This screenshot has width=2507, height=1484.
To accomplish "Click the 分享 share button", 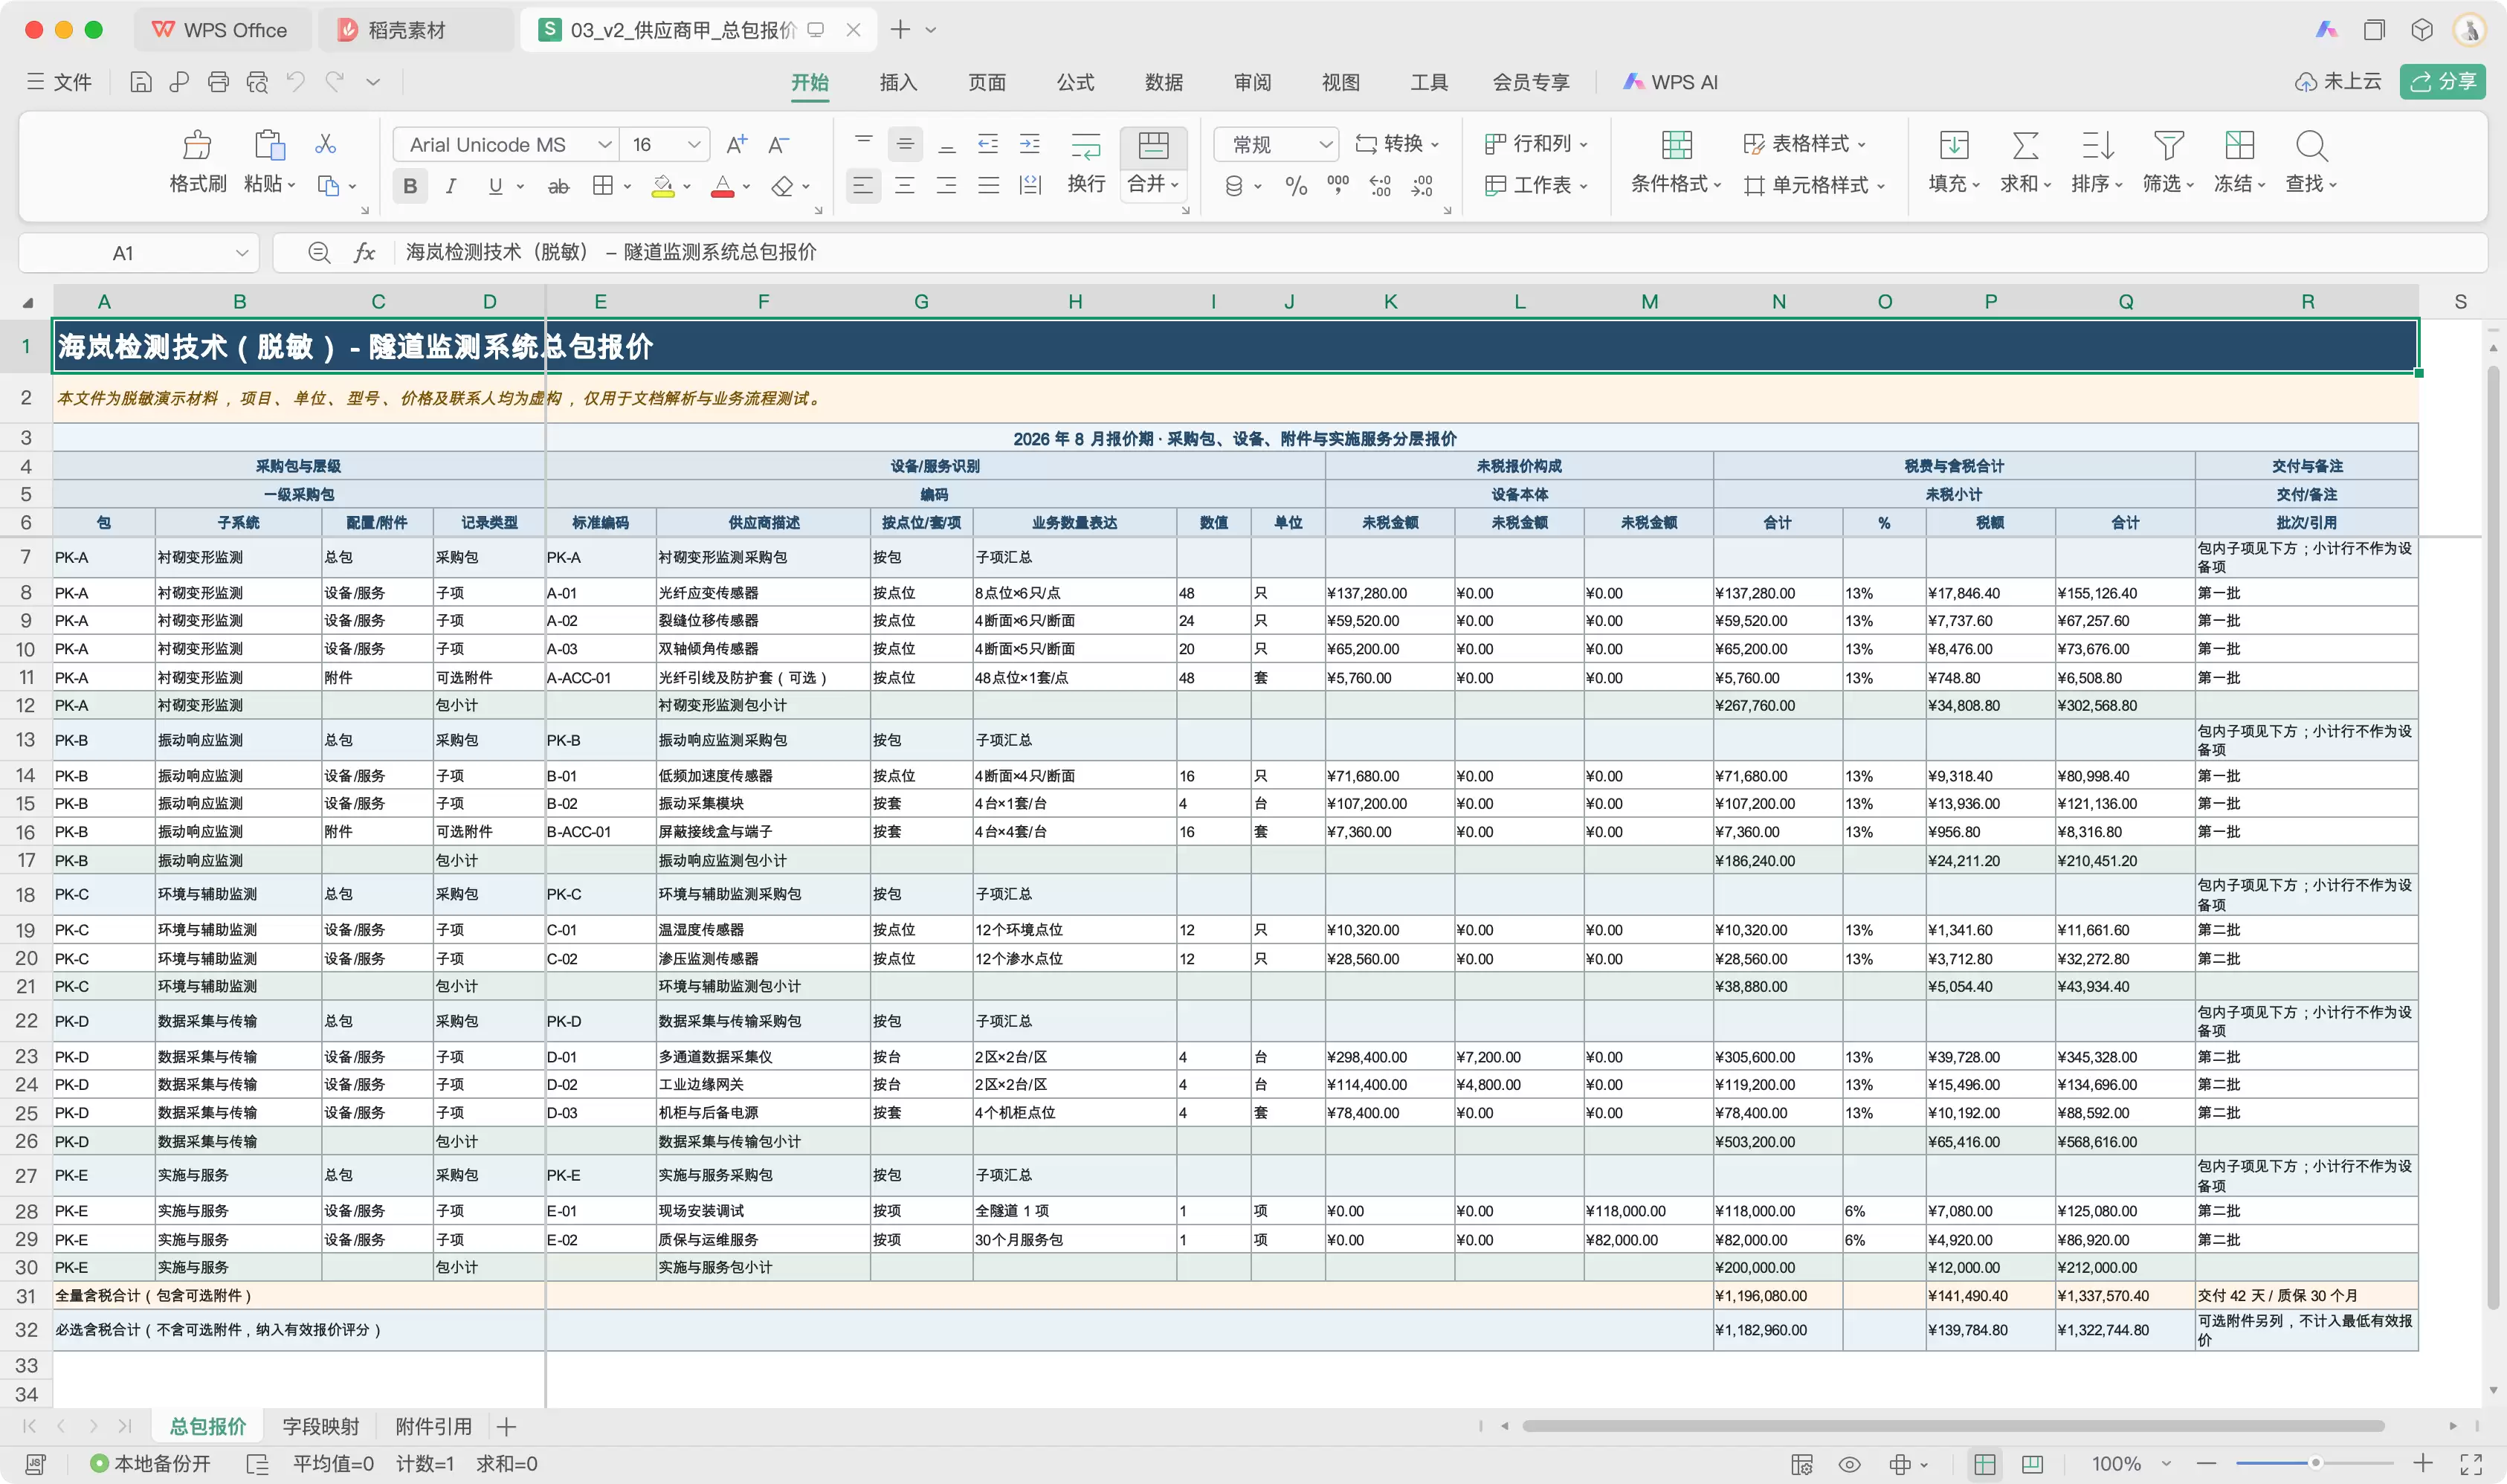I will point(2443,82).
